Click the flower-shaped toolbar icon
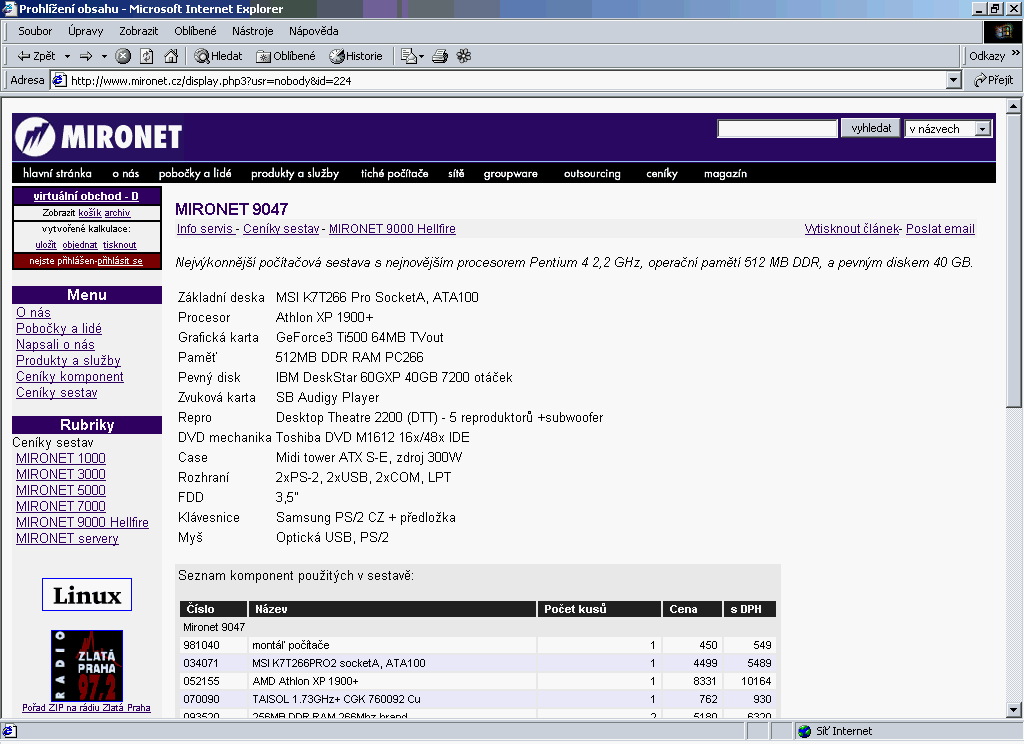 464,56
